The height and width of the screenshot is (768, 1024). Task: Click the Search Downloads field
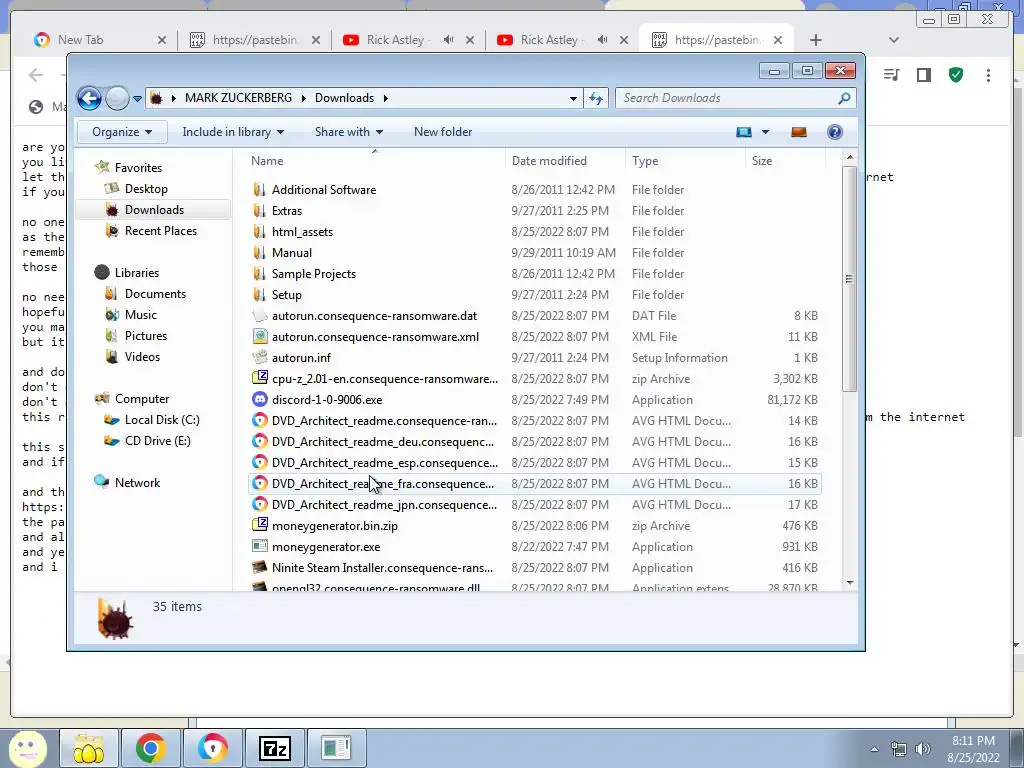pyautogui.click(x=736, y=98)
